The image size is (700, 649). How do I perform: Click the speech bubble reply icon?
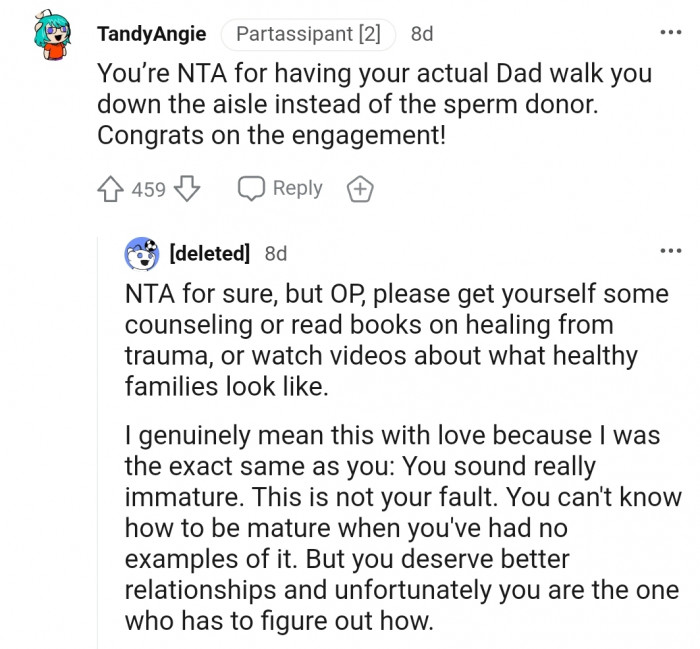point(251,189)
